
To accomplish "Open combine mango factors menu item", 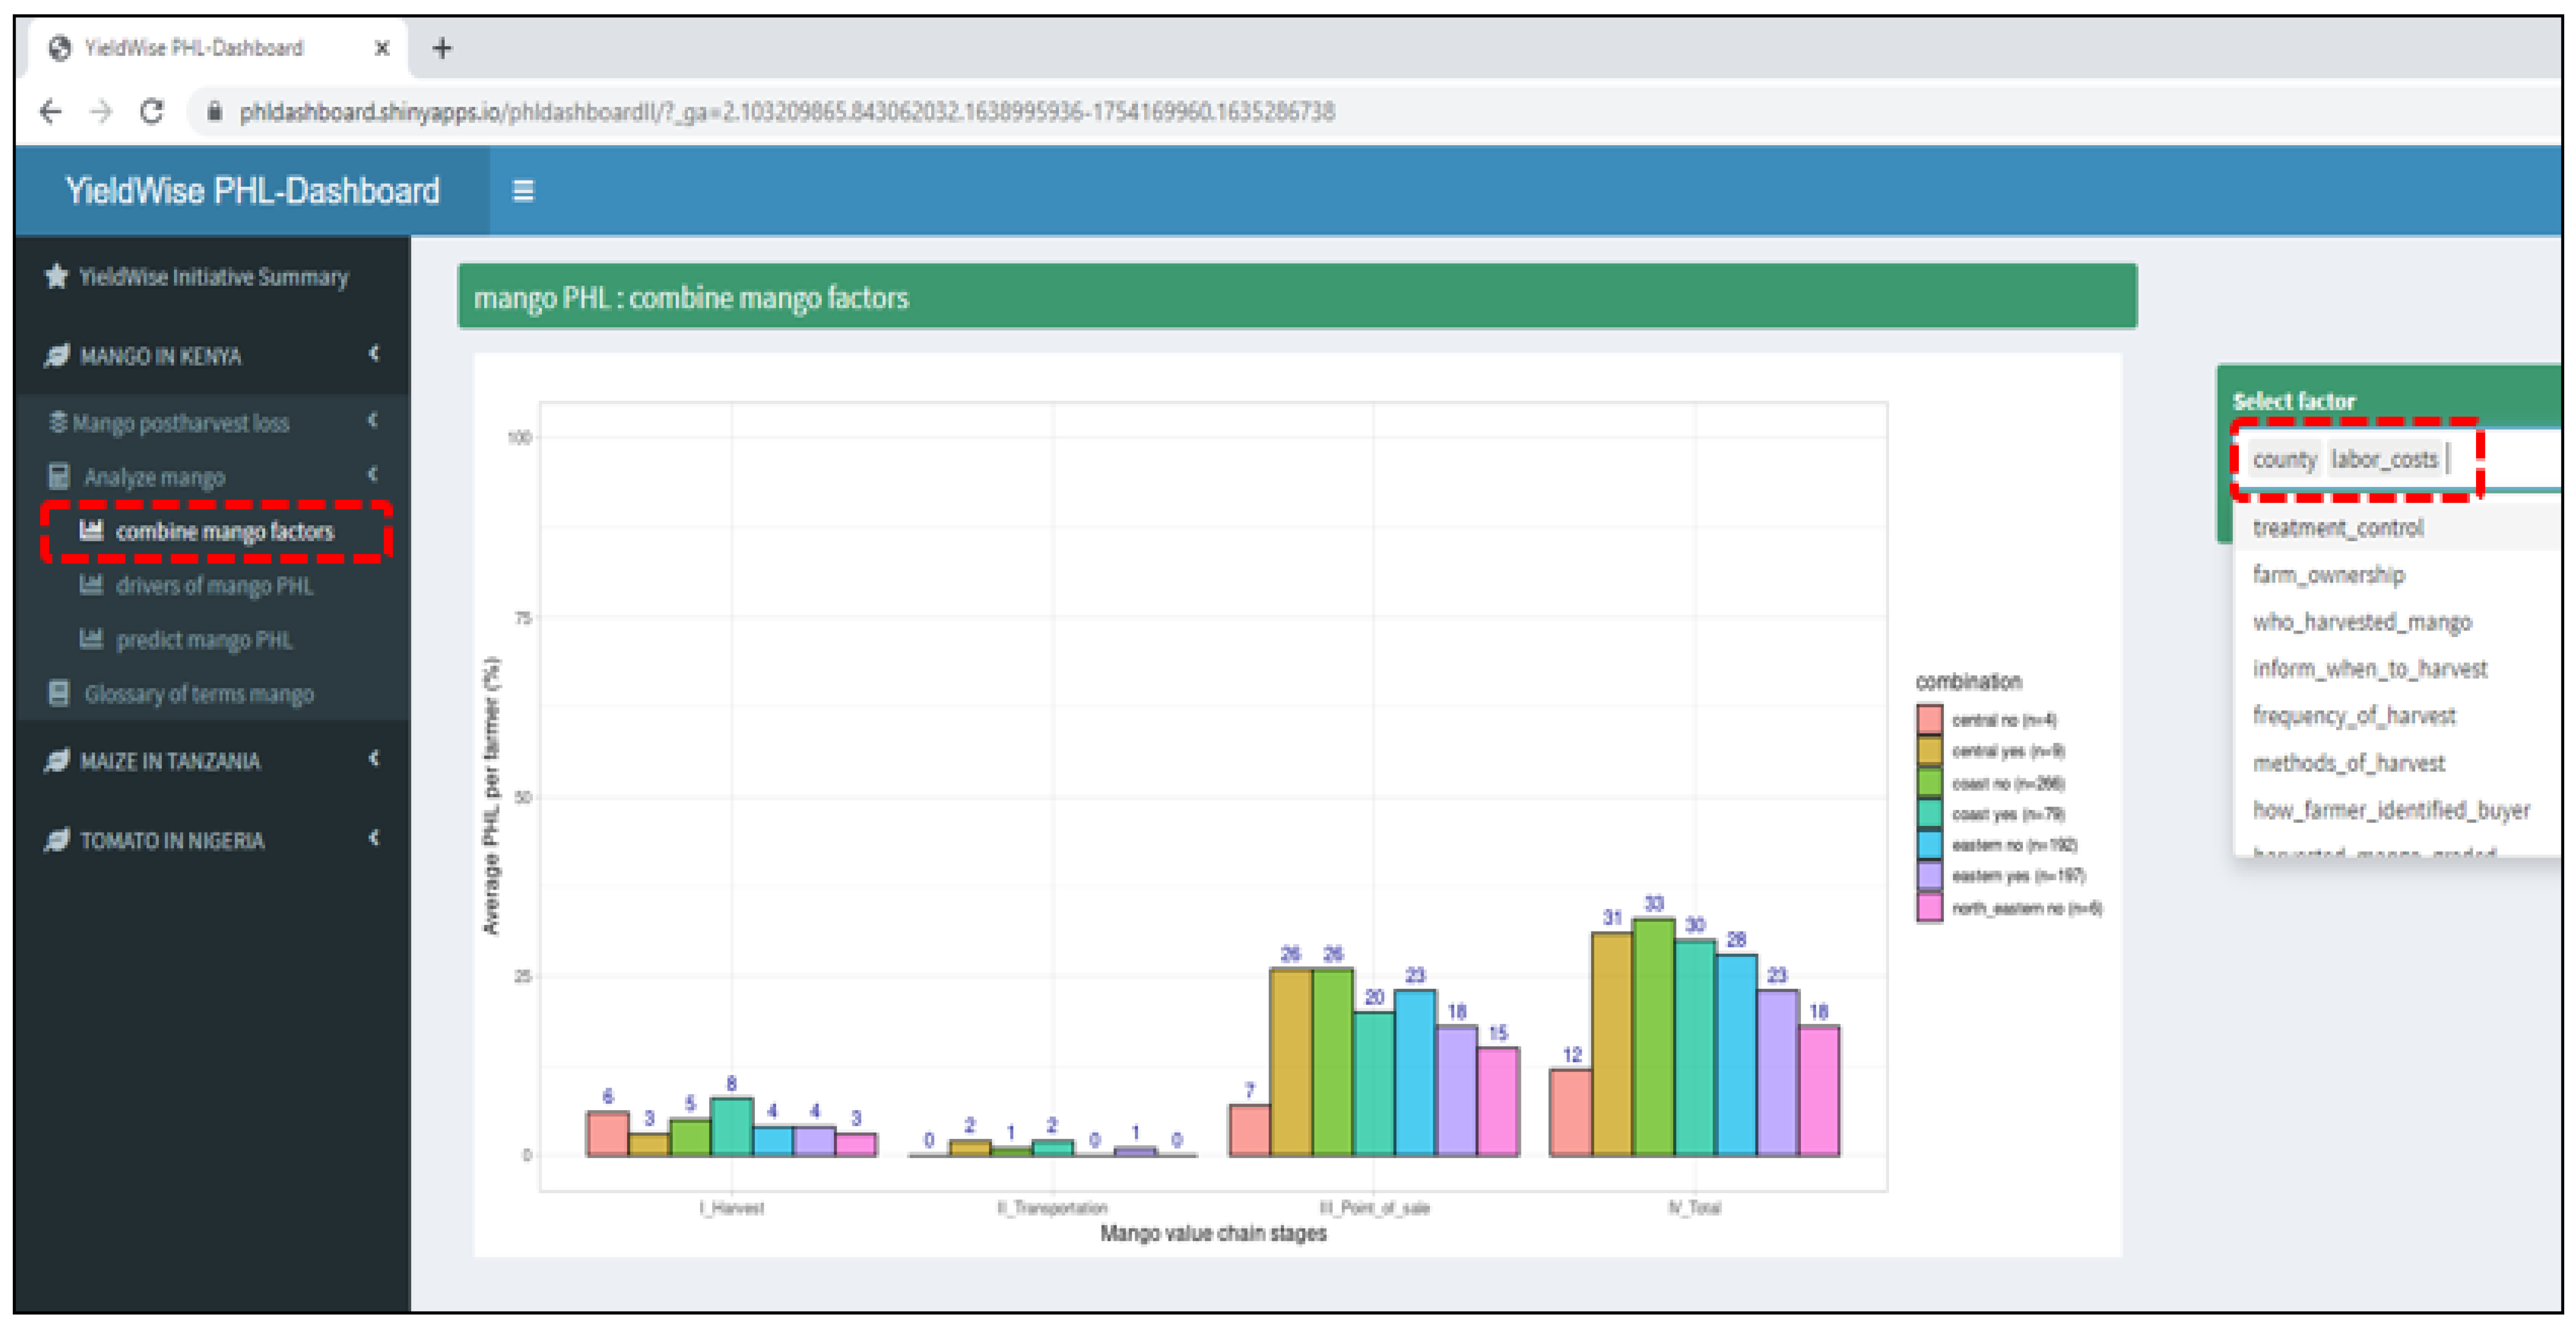I will pyautogui.click(x=224, y=531).
